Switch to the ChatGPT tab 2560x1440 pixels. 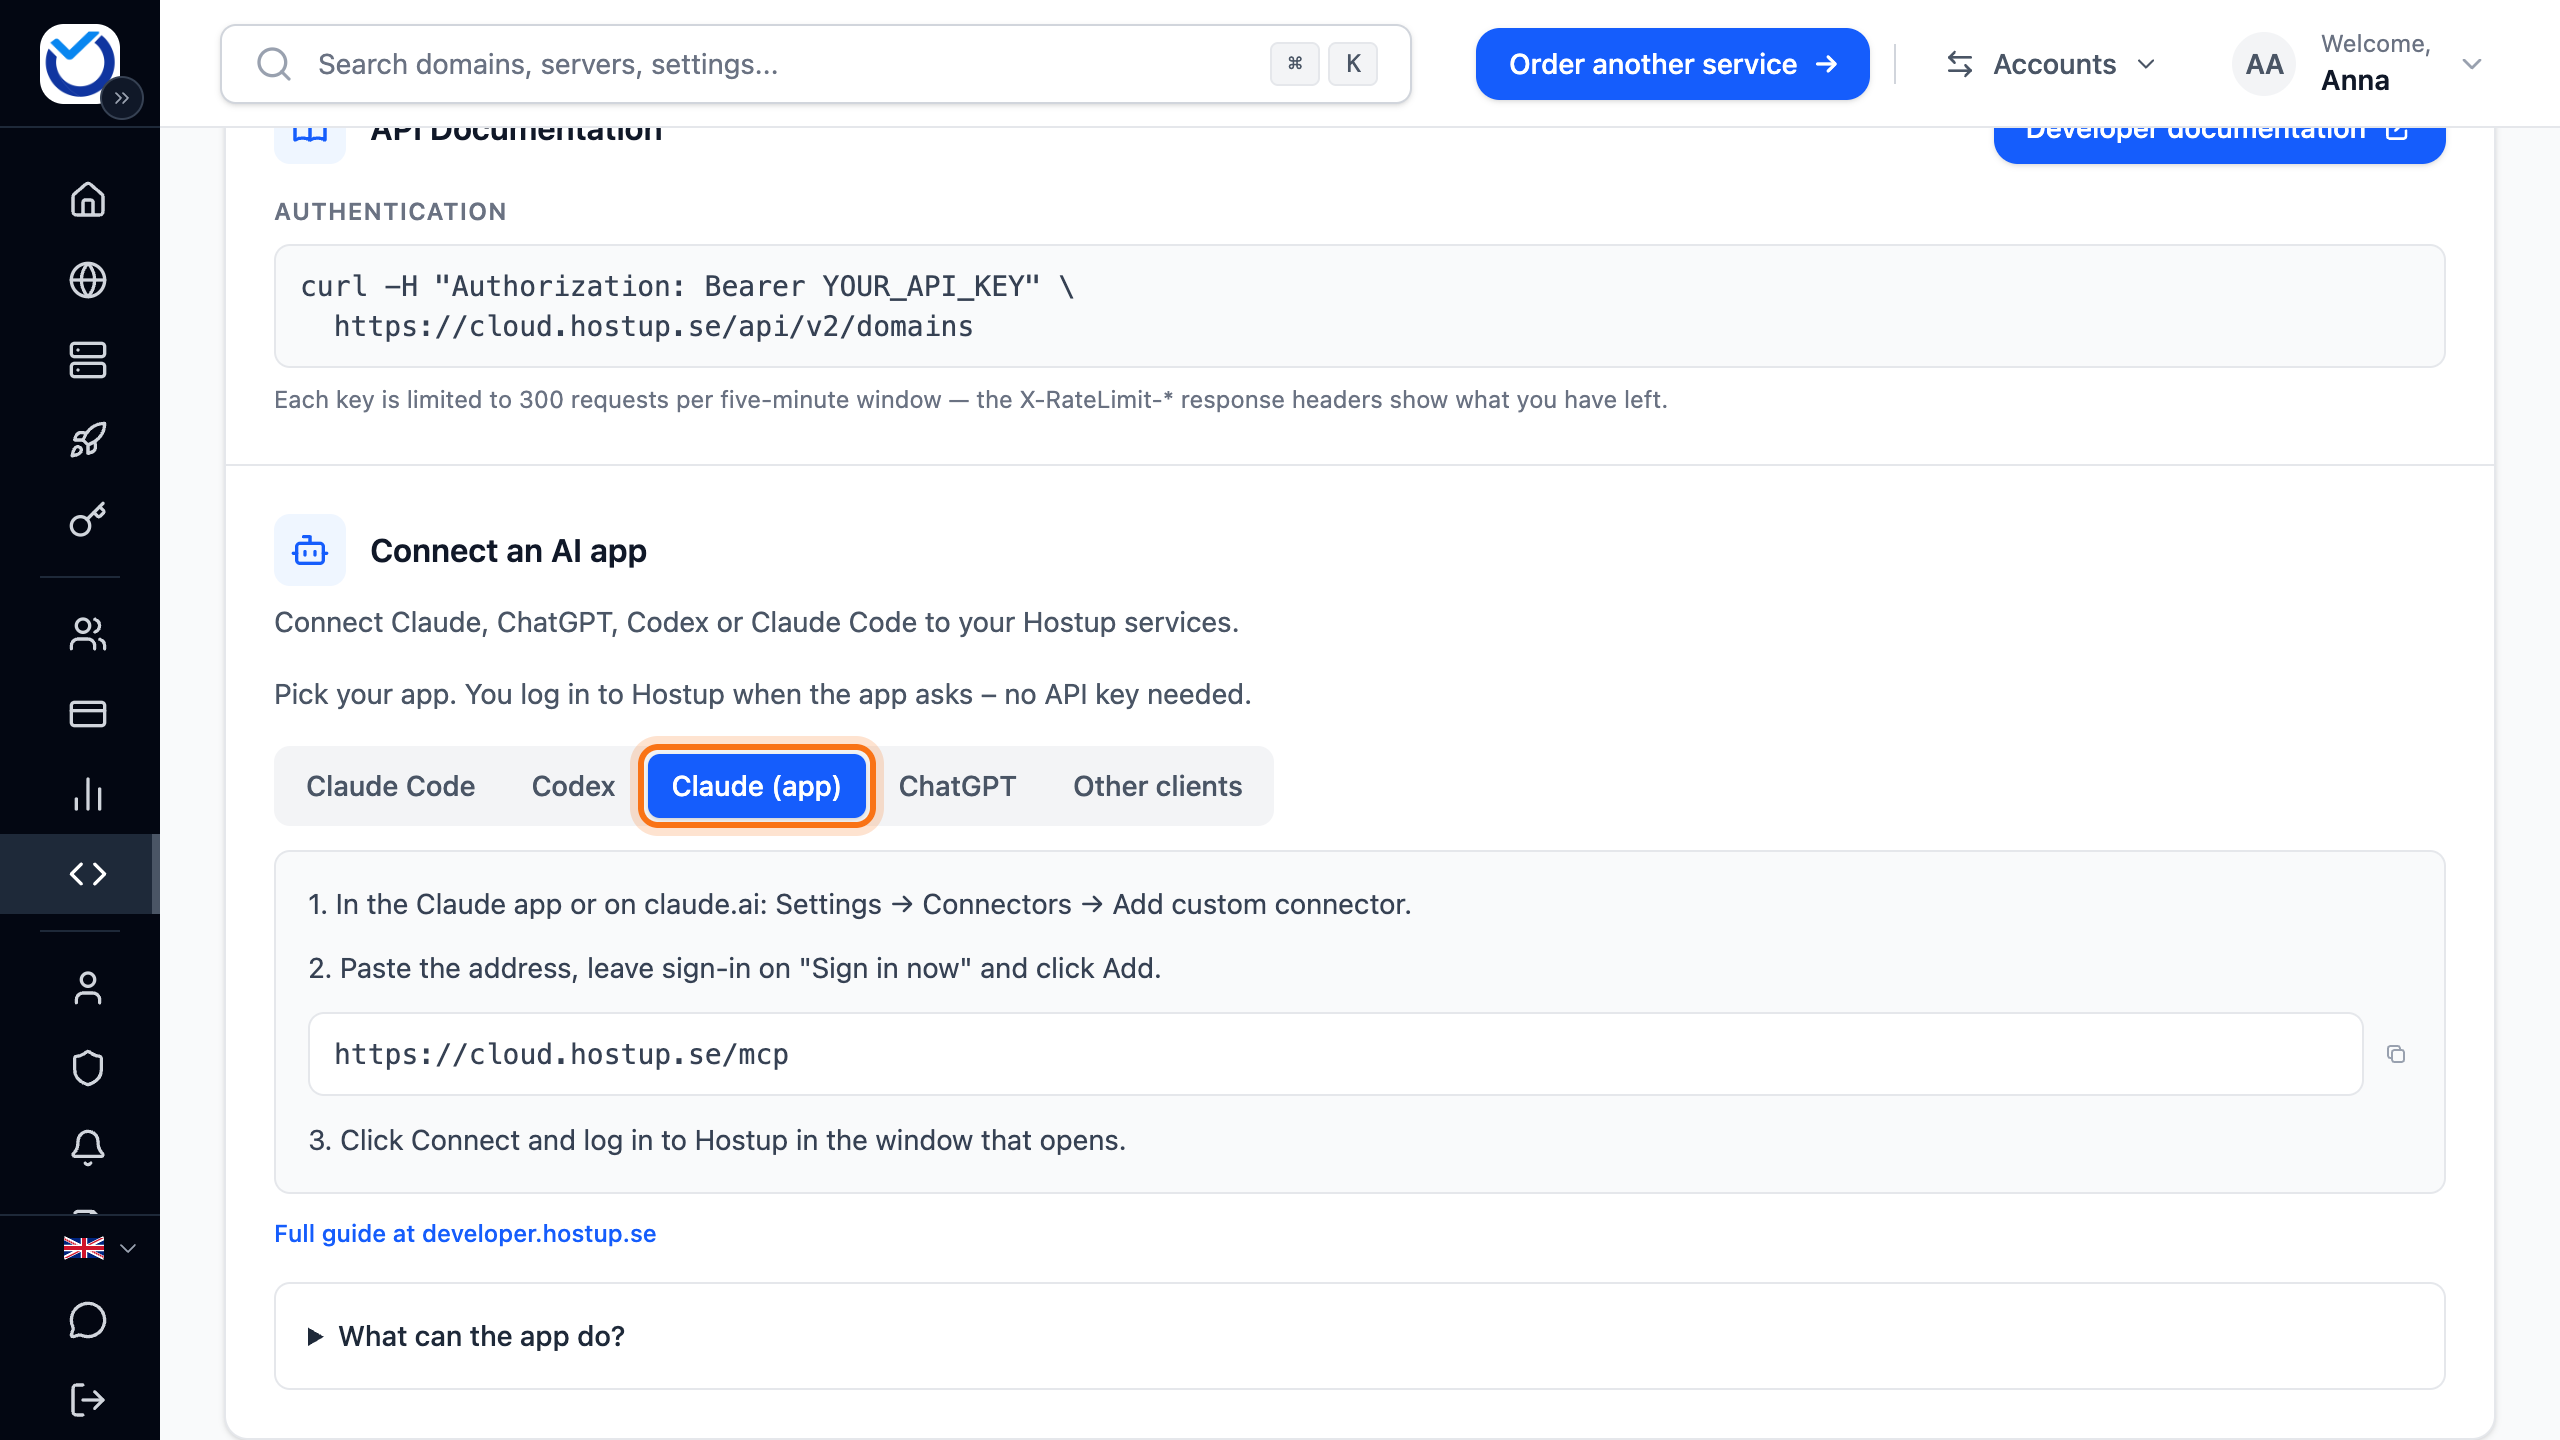(957, 786)
